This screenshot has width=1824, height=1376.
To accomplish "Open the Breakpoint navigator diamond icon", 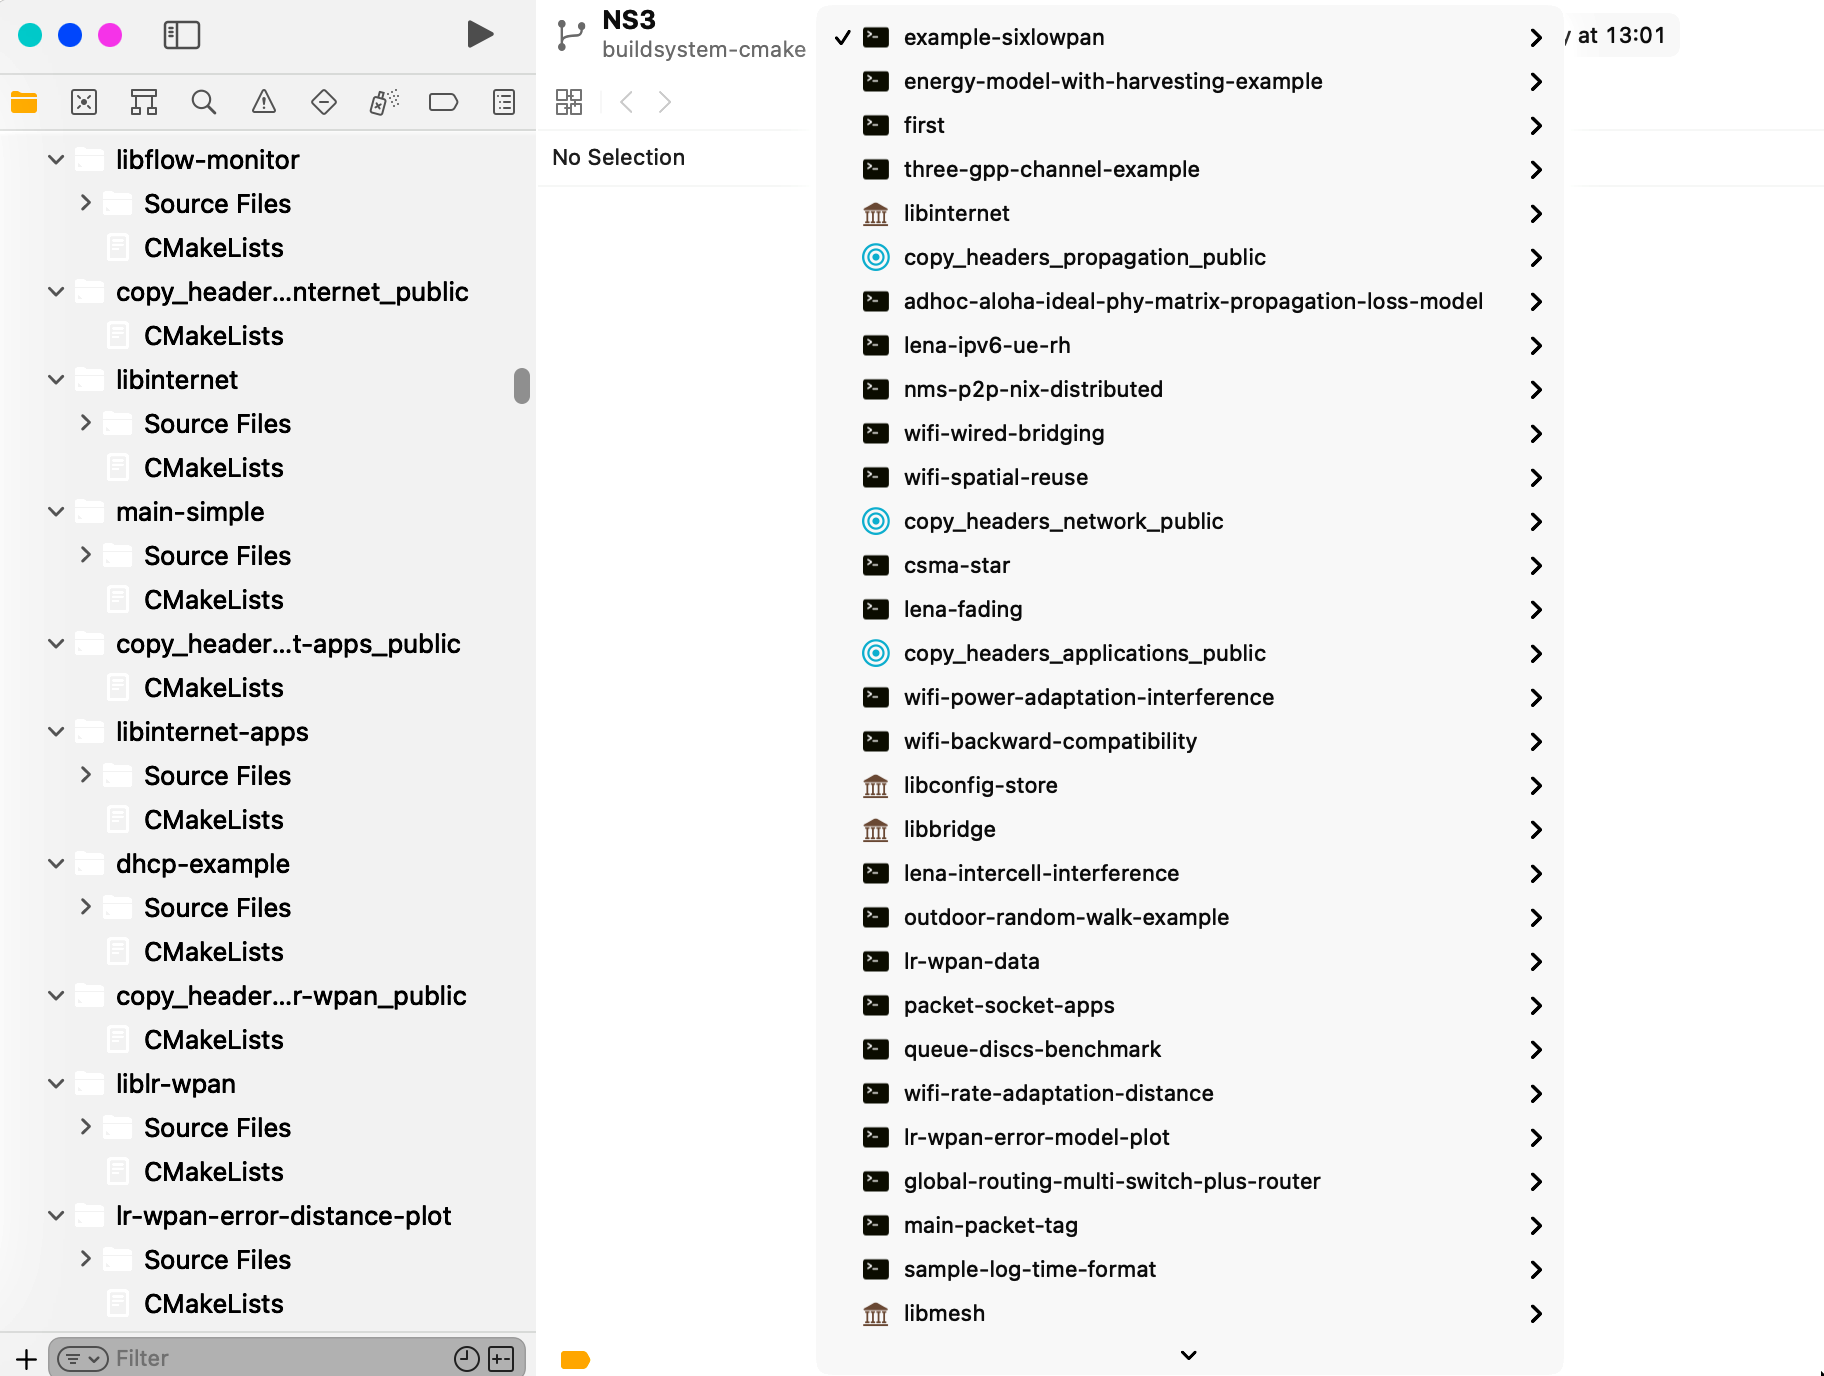I will click(x=323, y=101).
